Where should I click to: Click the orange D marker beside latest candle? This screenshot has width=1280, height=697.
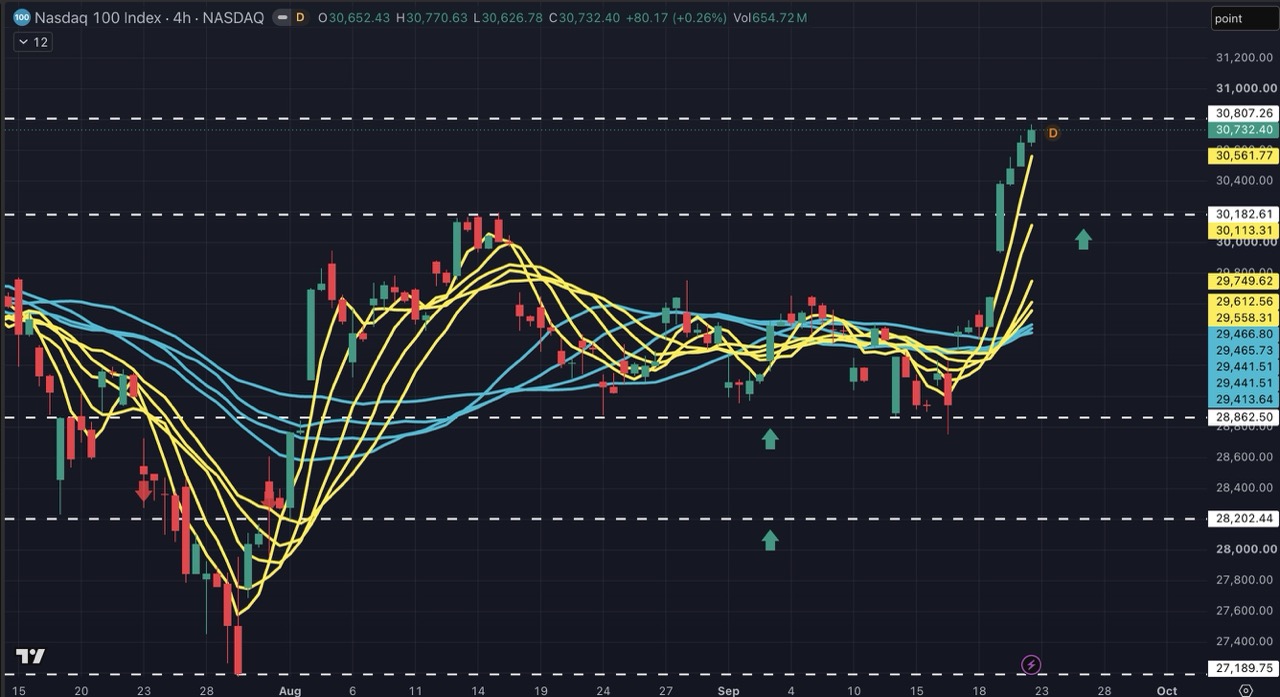click(1052, 133)
